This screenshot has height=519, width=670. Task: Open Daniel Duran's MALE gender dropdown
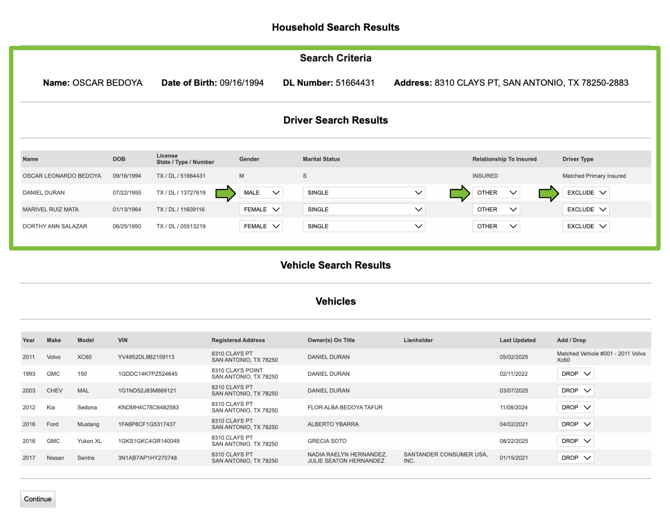[262, 193]
